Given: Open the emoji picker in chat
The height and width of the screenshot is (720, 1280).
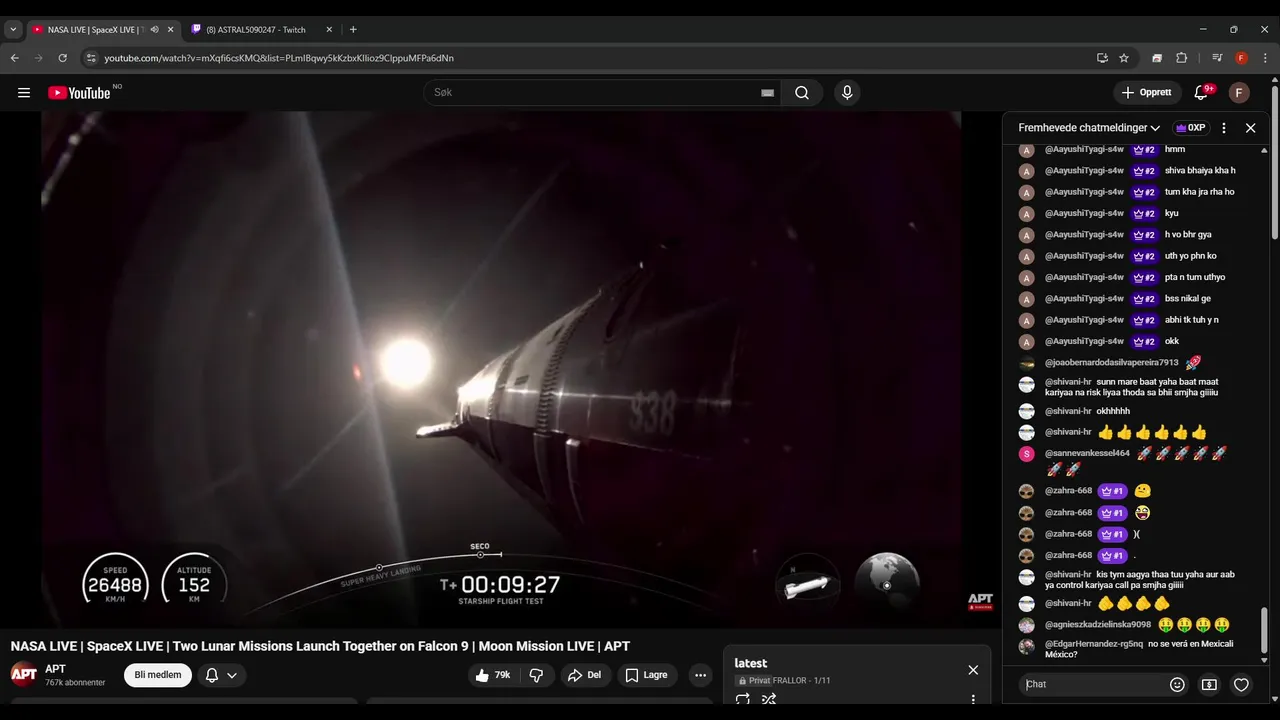Looking at the screenshot, I should click(x=1177, y=685).
